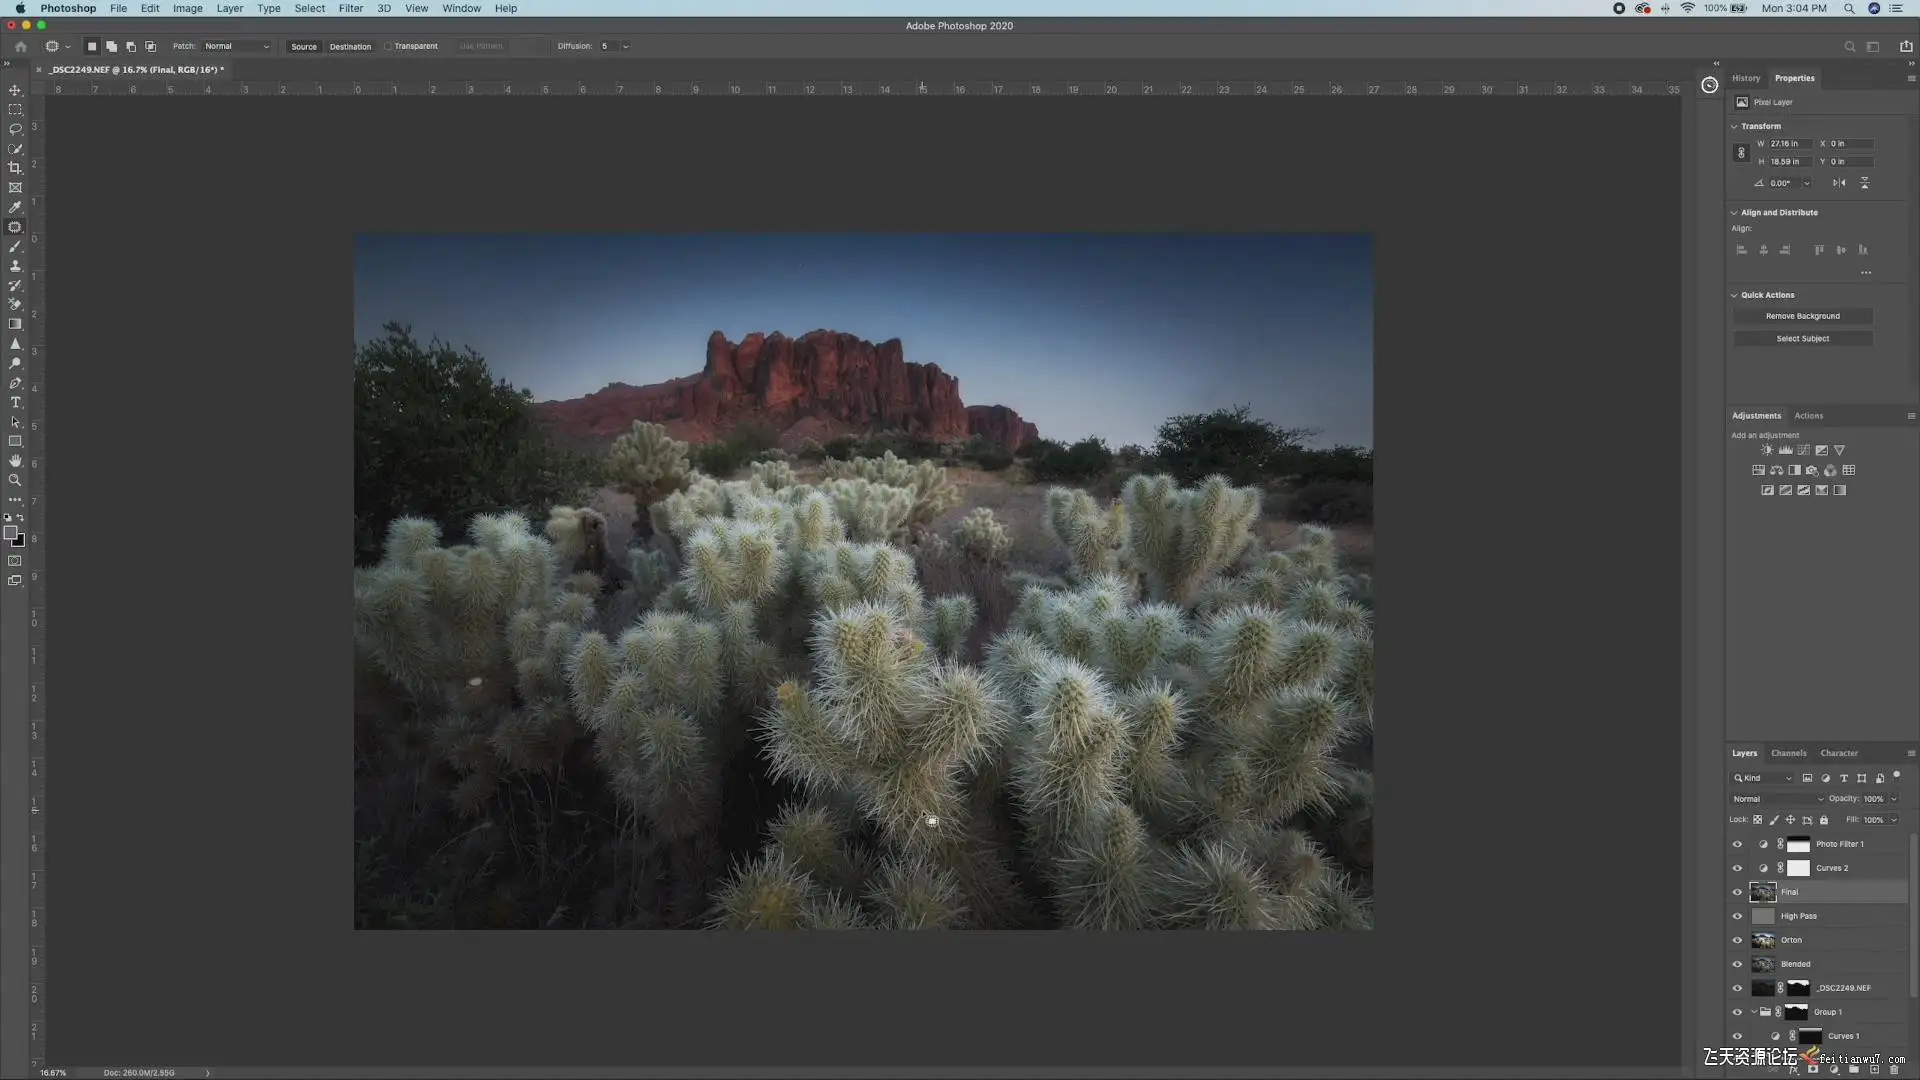Viewport: 1920px width, 1080px height.
Task: Hide the High Pass layer
Action: (x=1737, y=916)
